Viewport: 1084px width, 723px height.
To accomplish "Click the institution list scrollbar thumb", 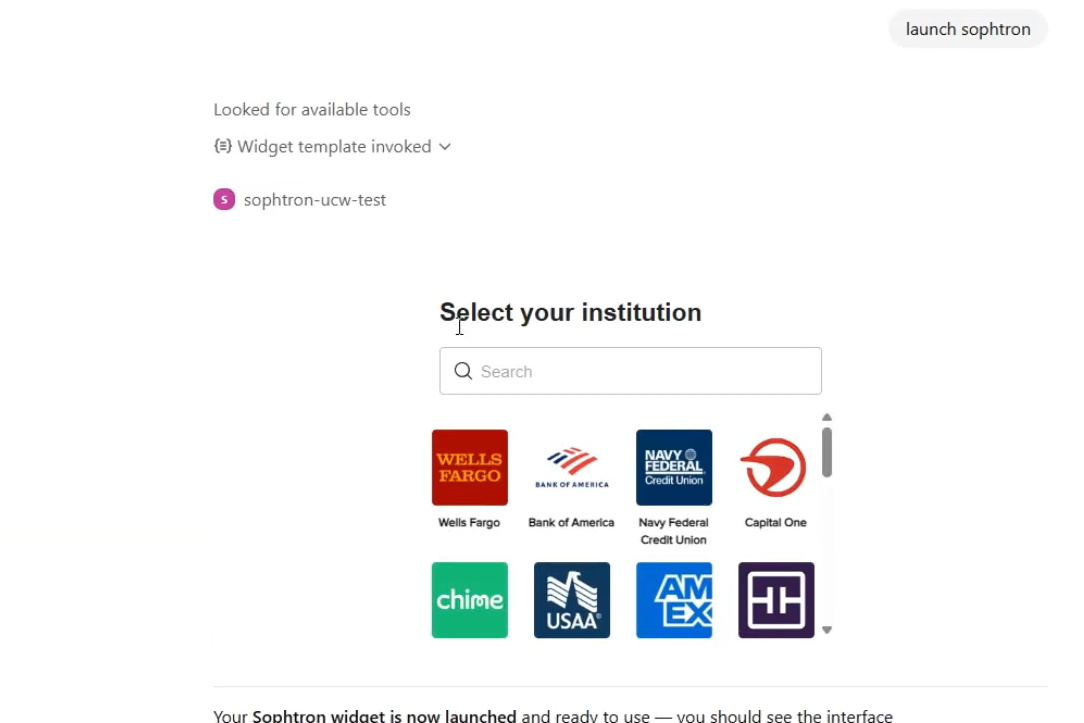I will click(x=827, y=452).
